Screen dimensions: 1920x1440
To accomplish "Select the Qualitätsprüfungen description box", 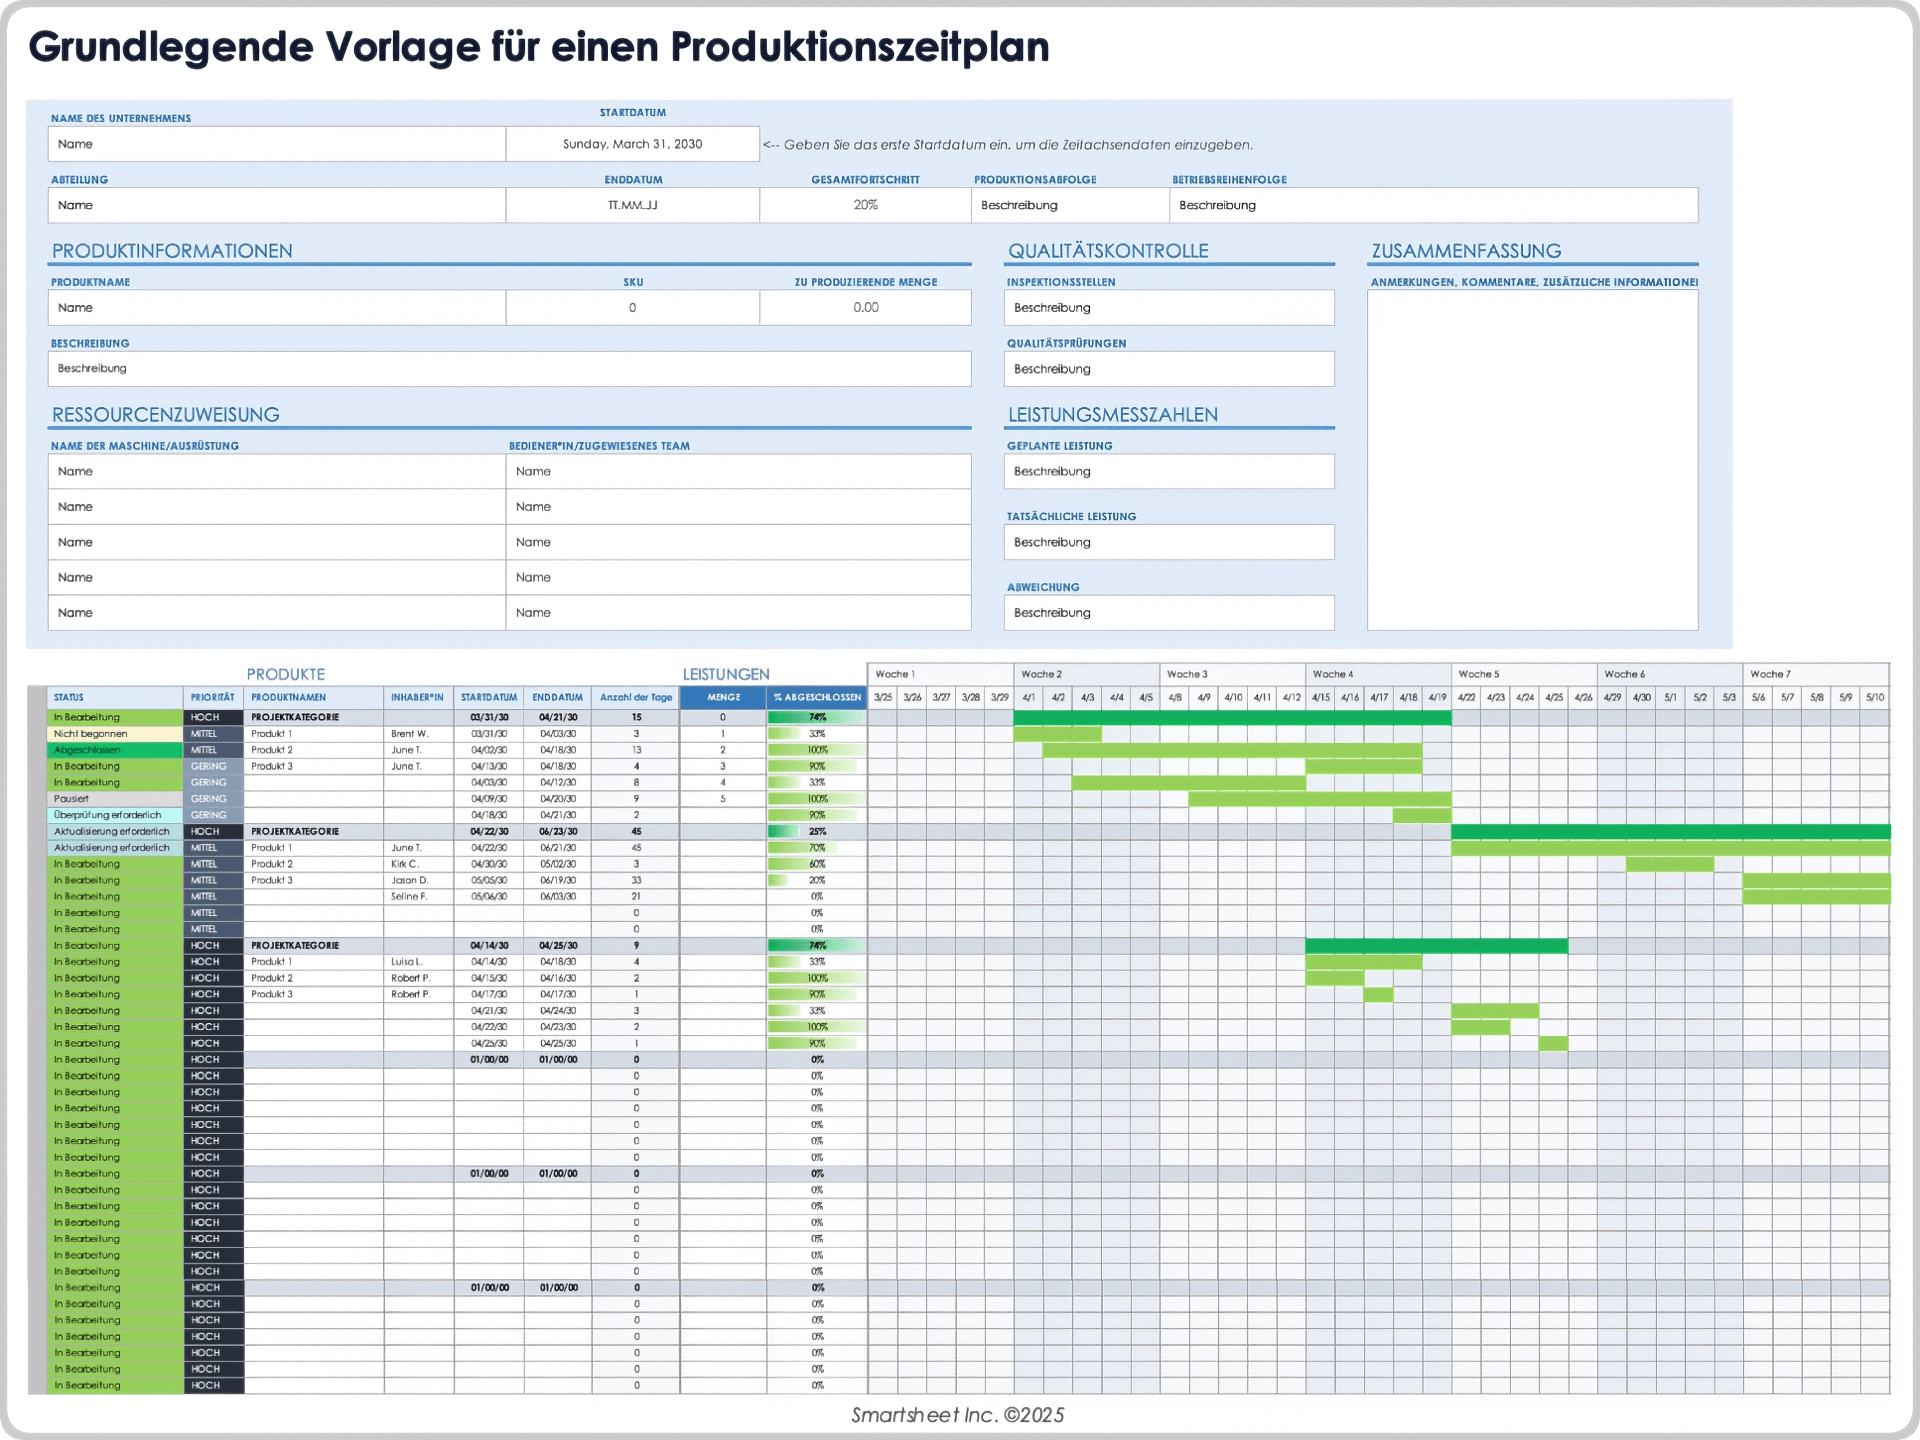I will pyautogui.click(x=1168, y=368).
